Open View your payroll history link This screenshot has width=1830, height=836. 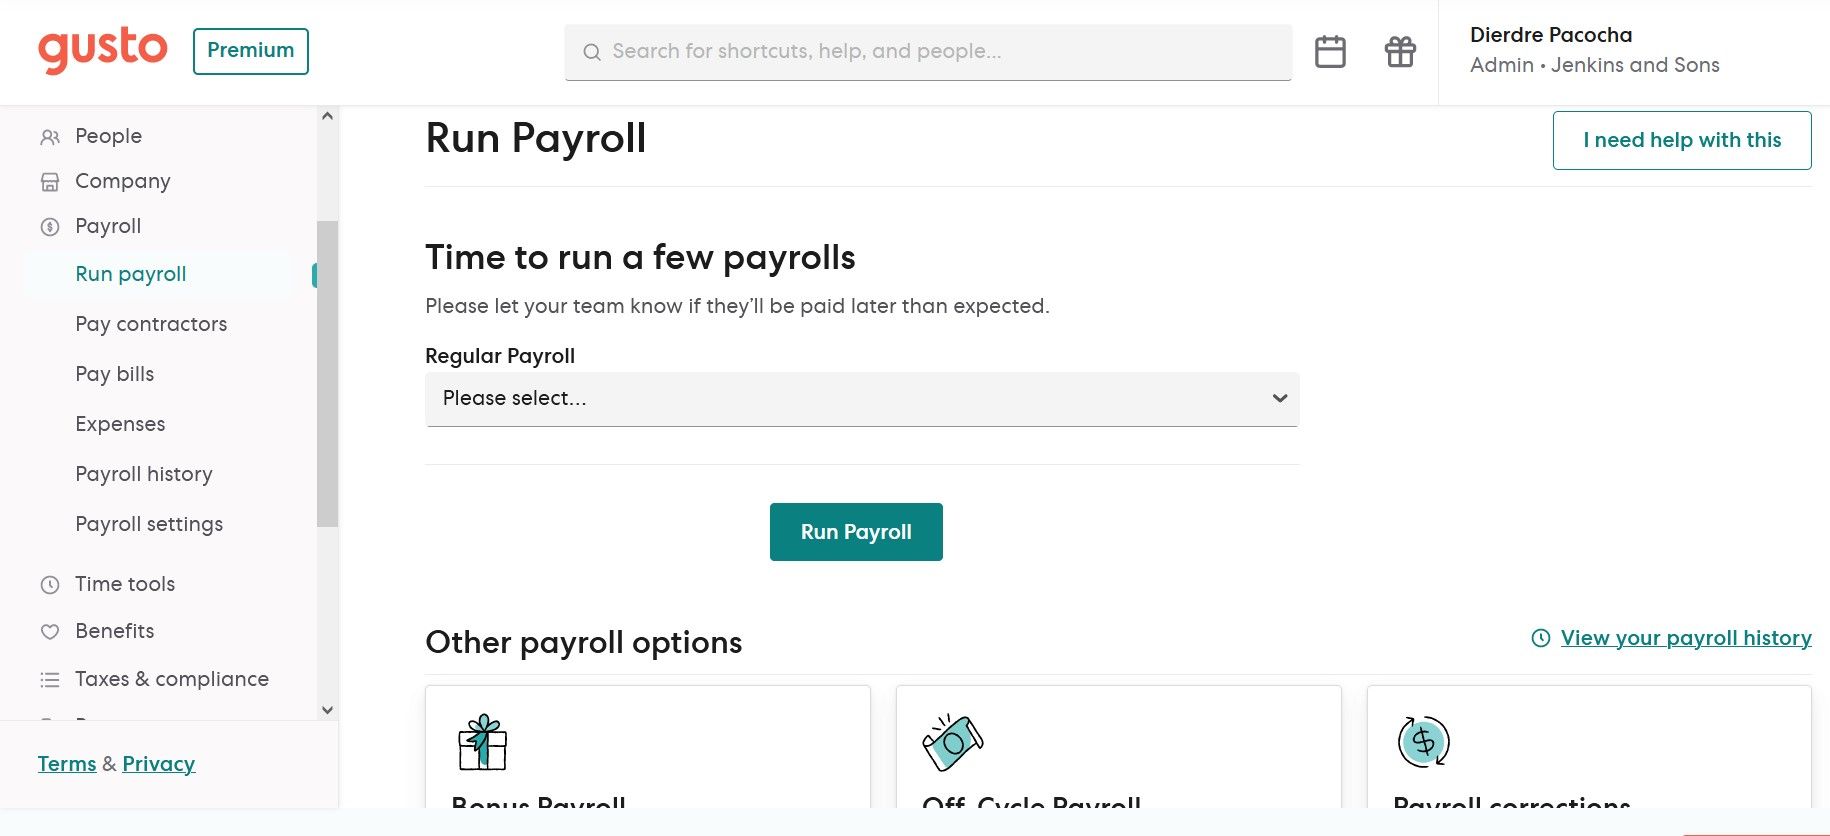(1686, 638)
